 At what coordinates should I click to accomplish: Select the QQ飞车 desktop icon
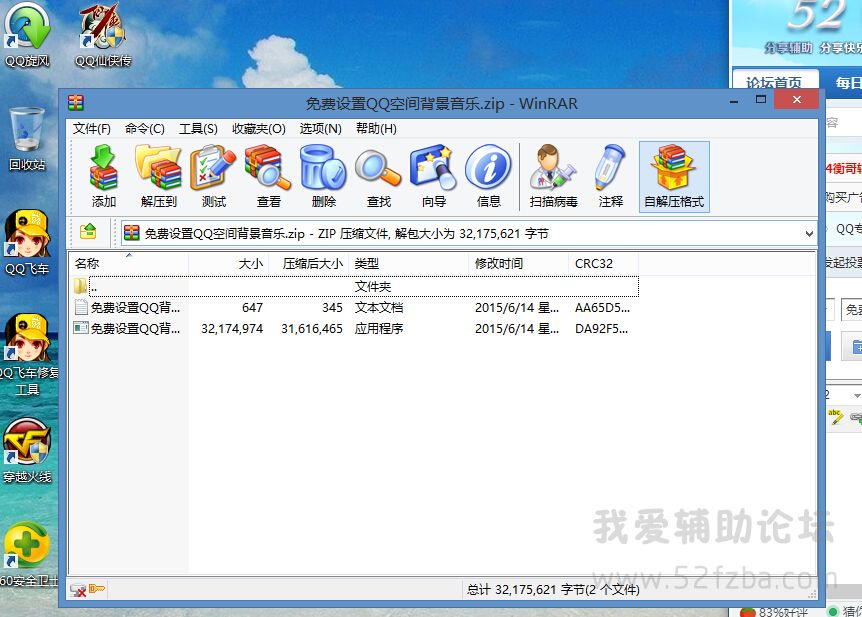pos(27,243)
